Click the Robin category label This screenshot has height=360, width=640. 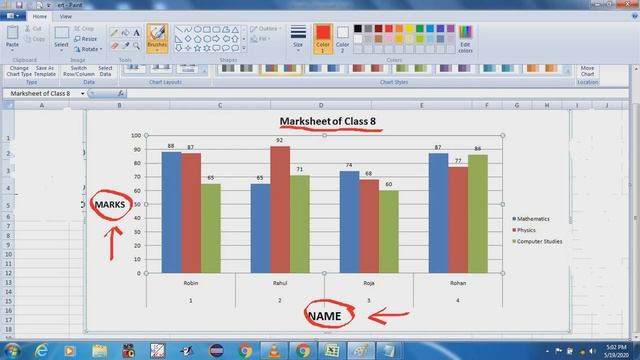point(191,283)
